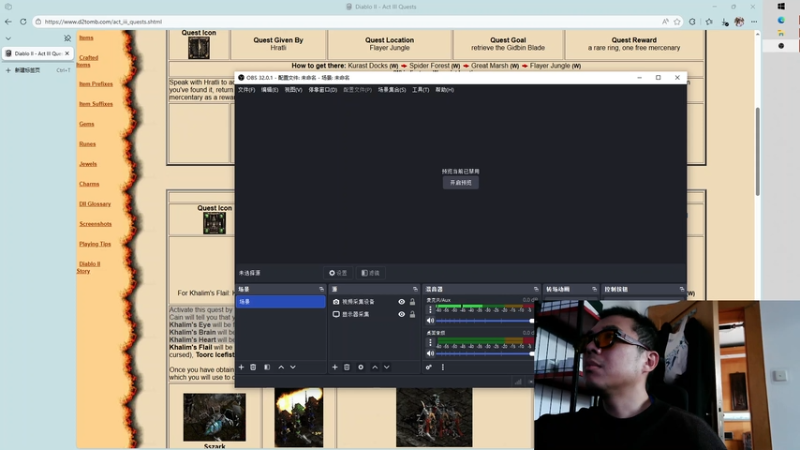
Task: Open the browser profile avatar
Action: coord(739,21)
